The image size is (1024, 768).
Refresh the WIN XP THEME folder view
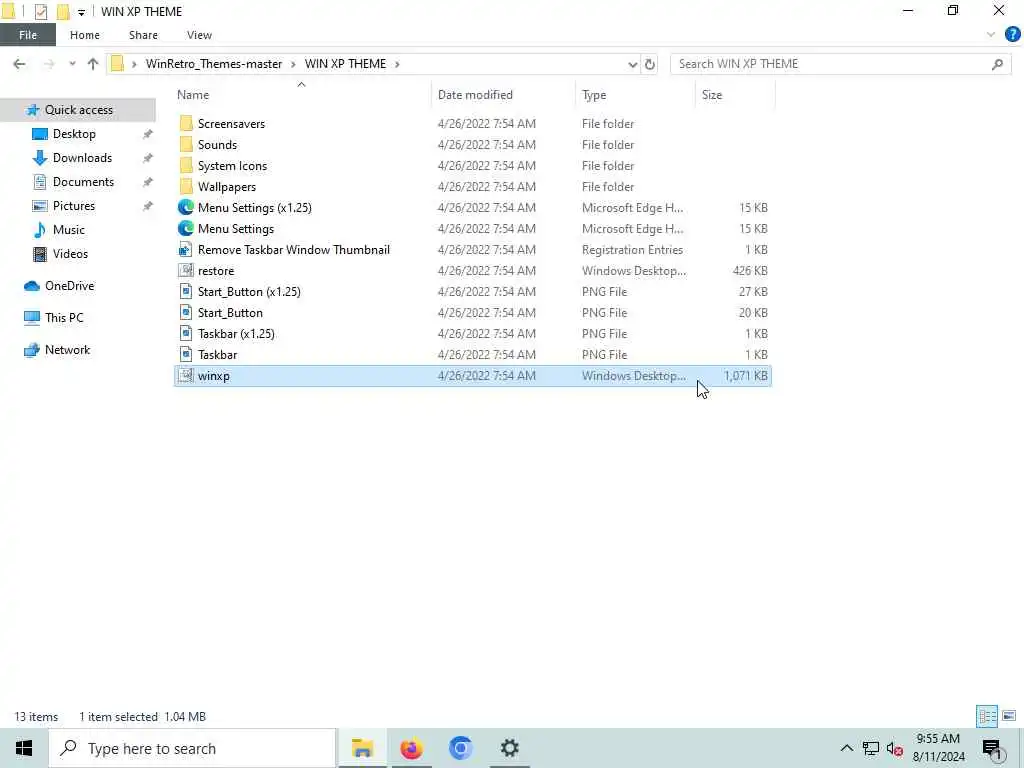click(650, 64)
